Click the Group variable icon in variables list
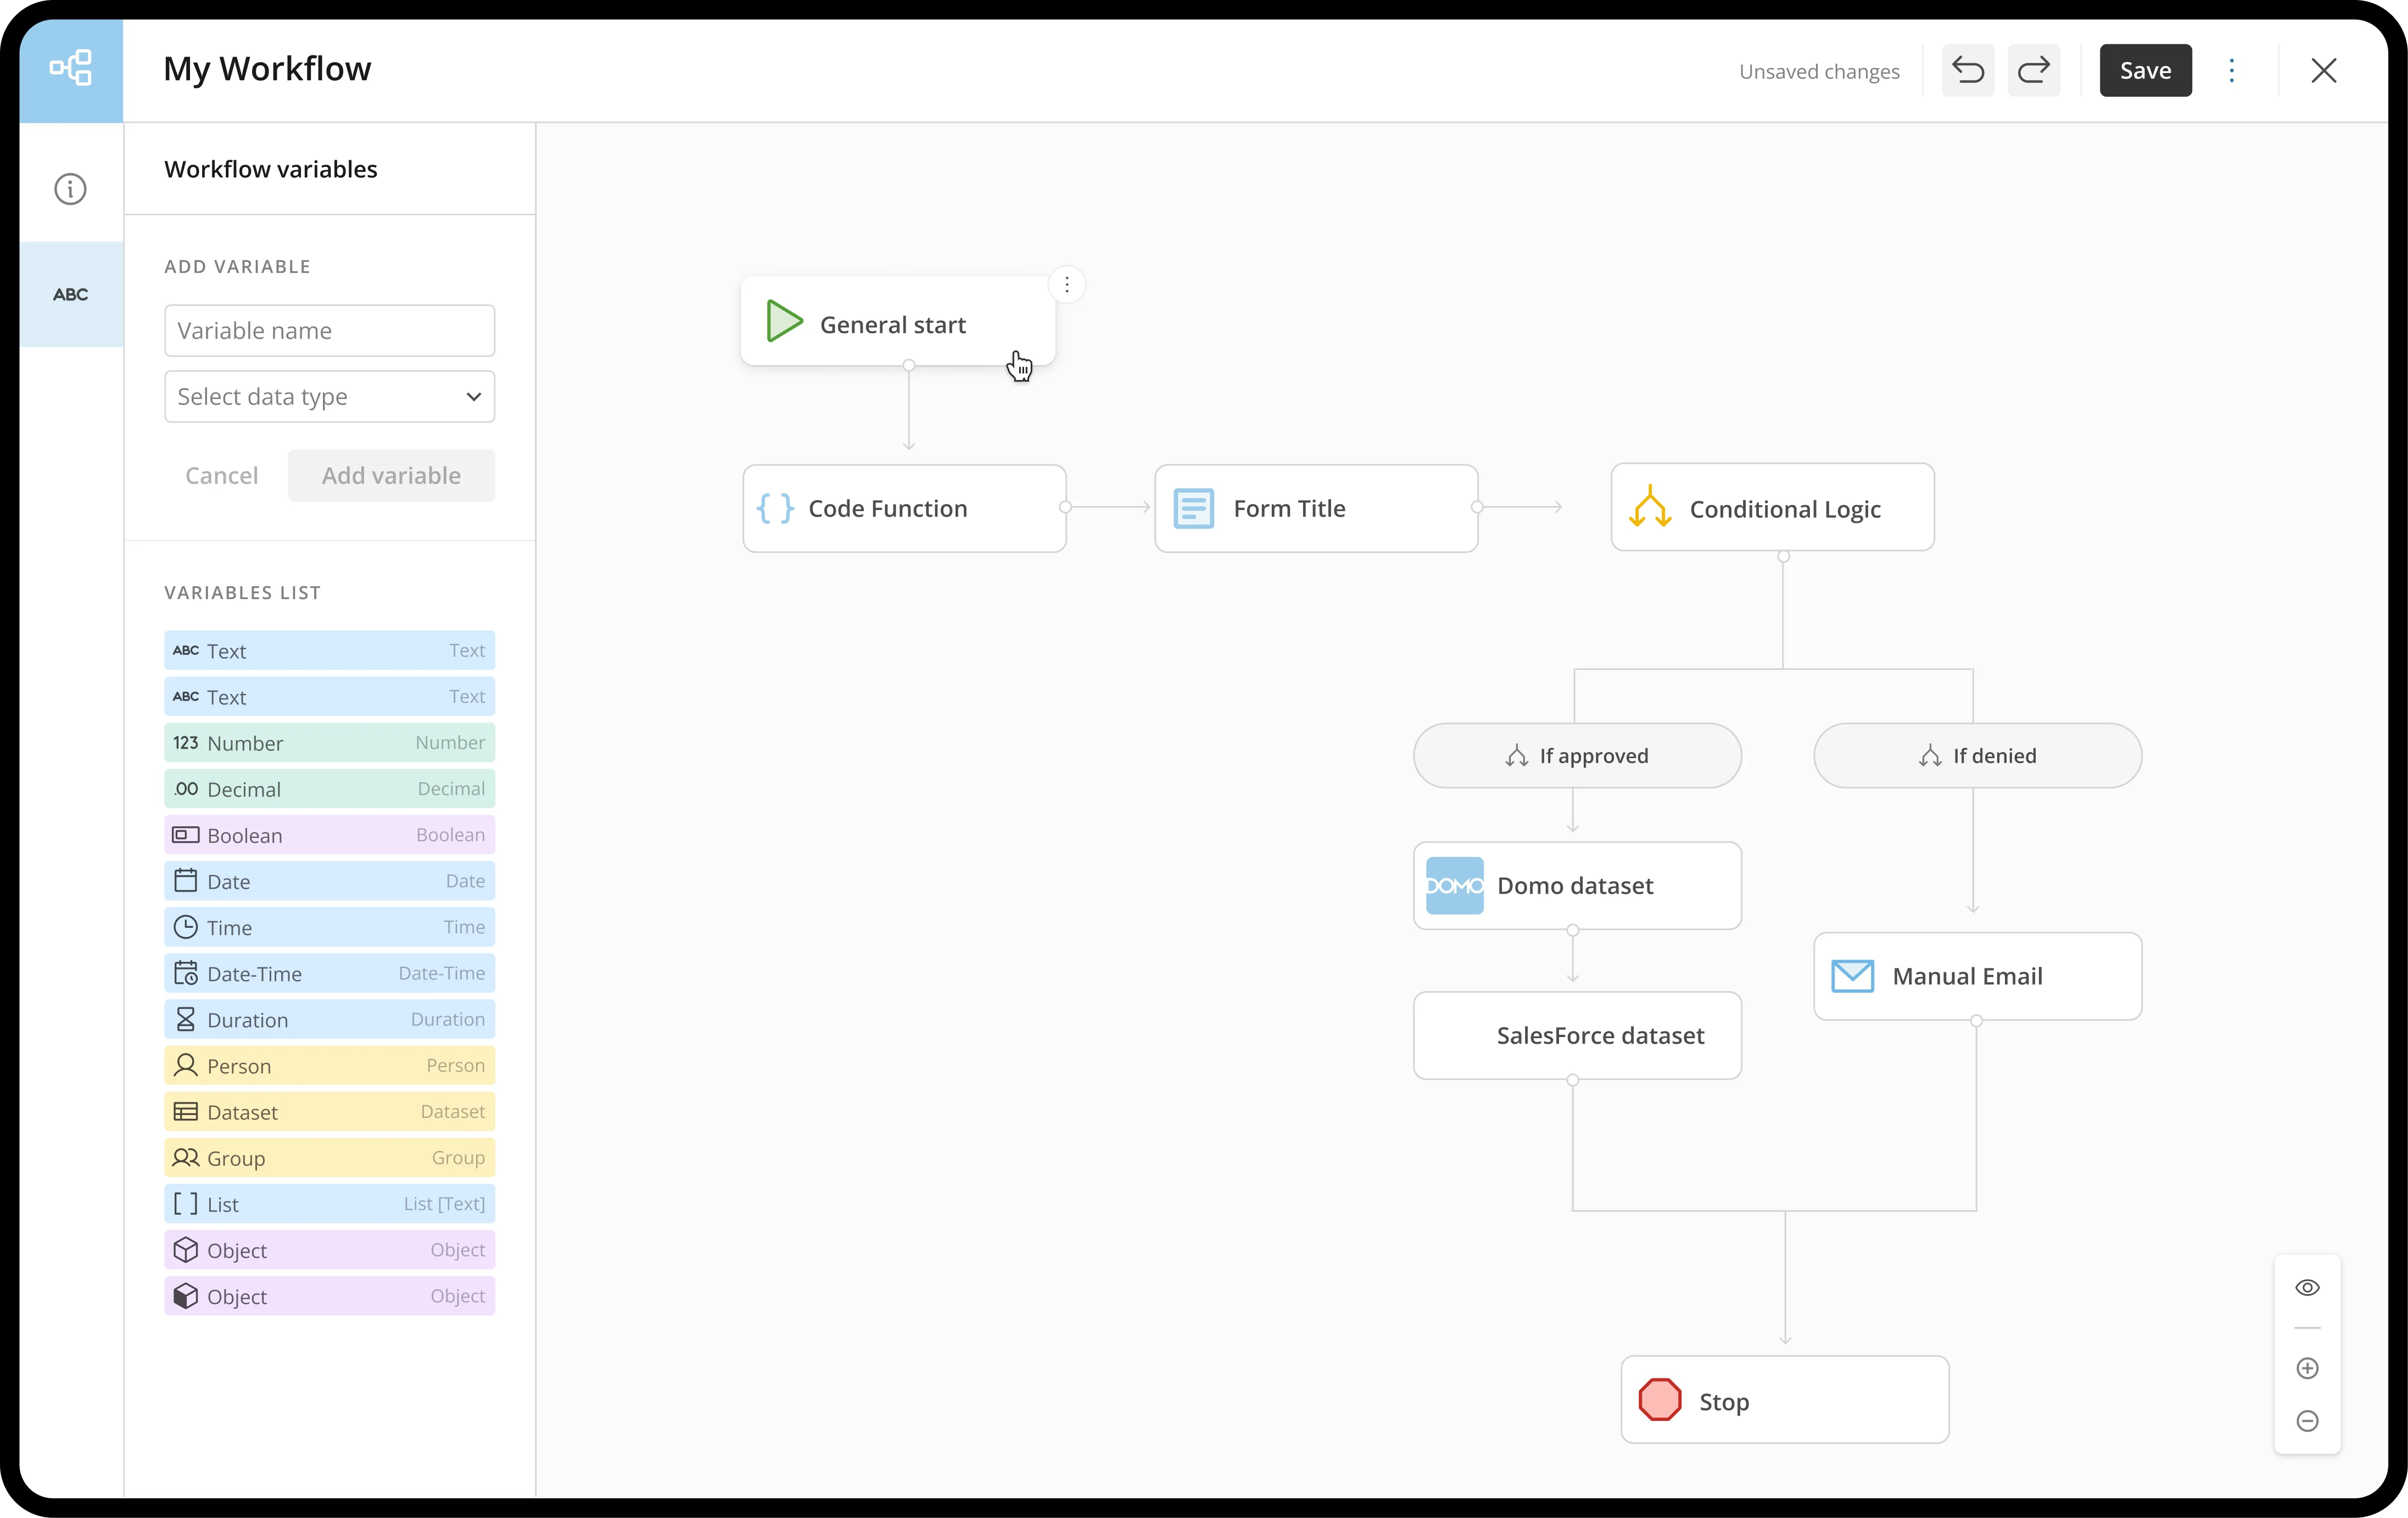Image resolution: width=2408 pixels, height=1518 pixels. click(186, 1158)
